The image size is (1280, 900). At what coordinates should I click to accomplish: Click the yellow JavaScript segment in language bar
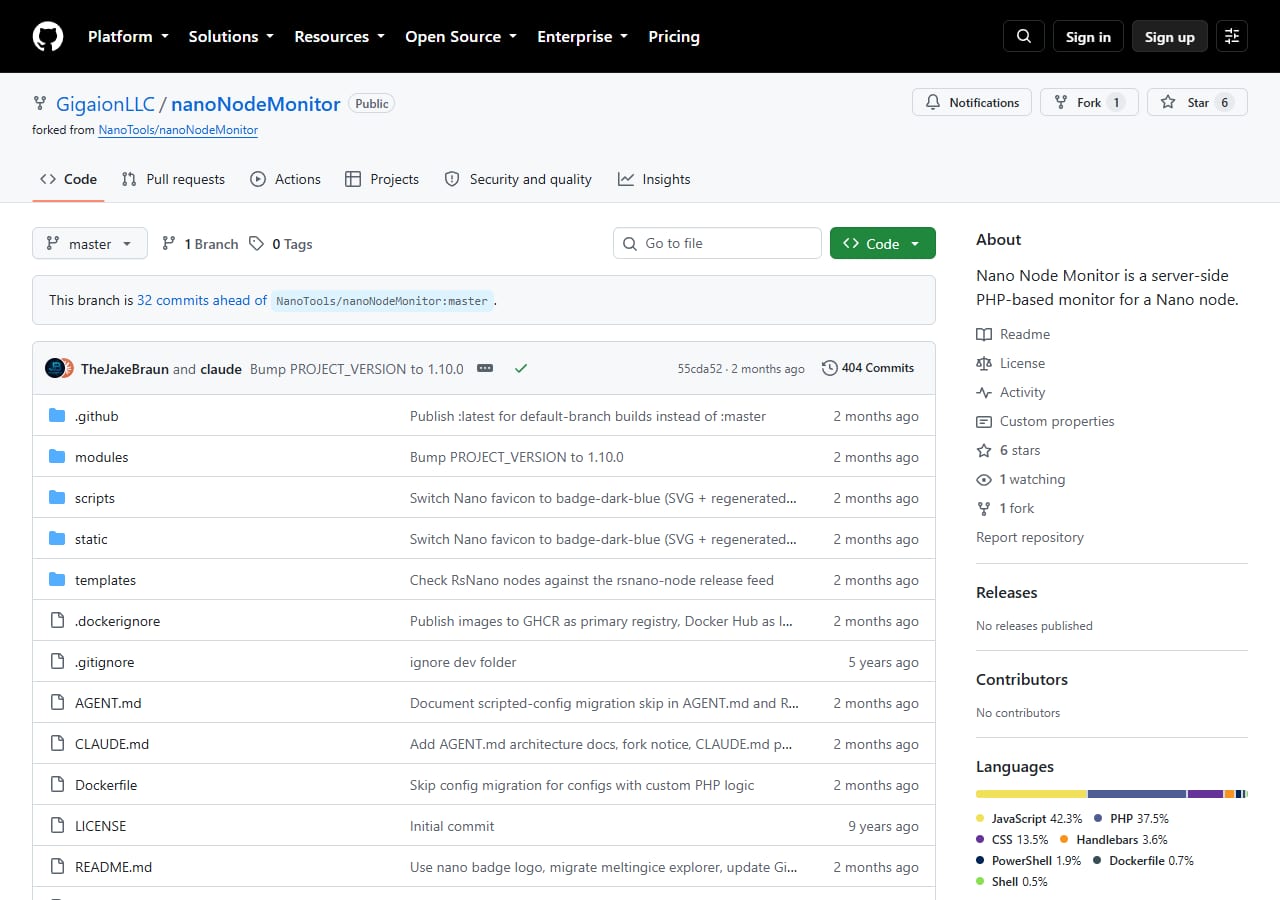[x=1031, y=794]
